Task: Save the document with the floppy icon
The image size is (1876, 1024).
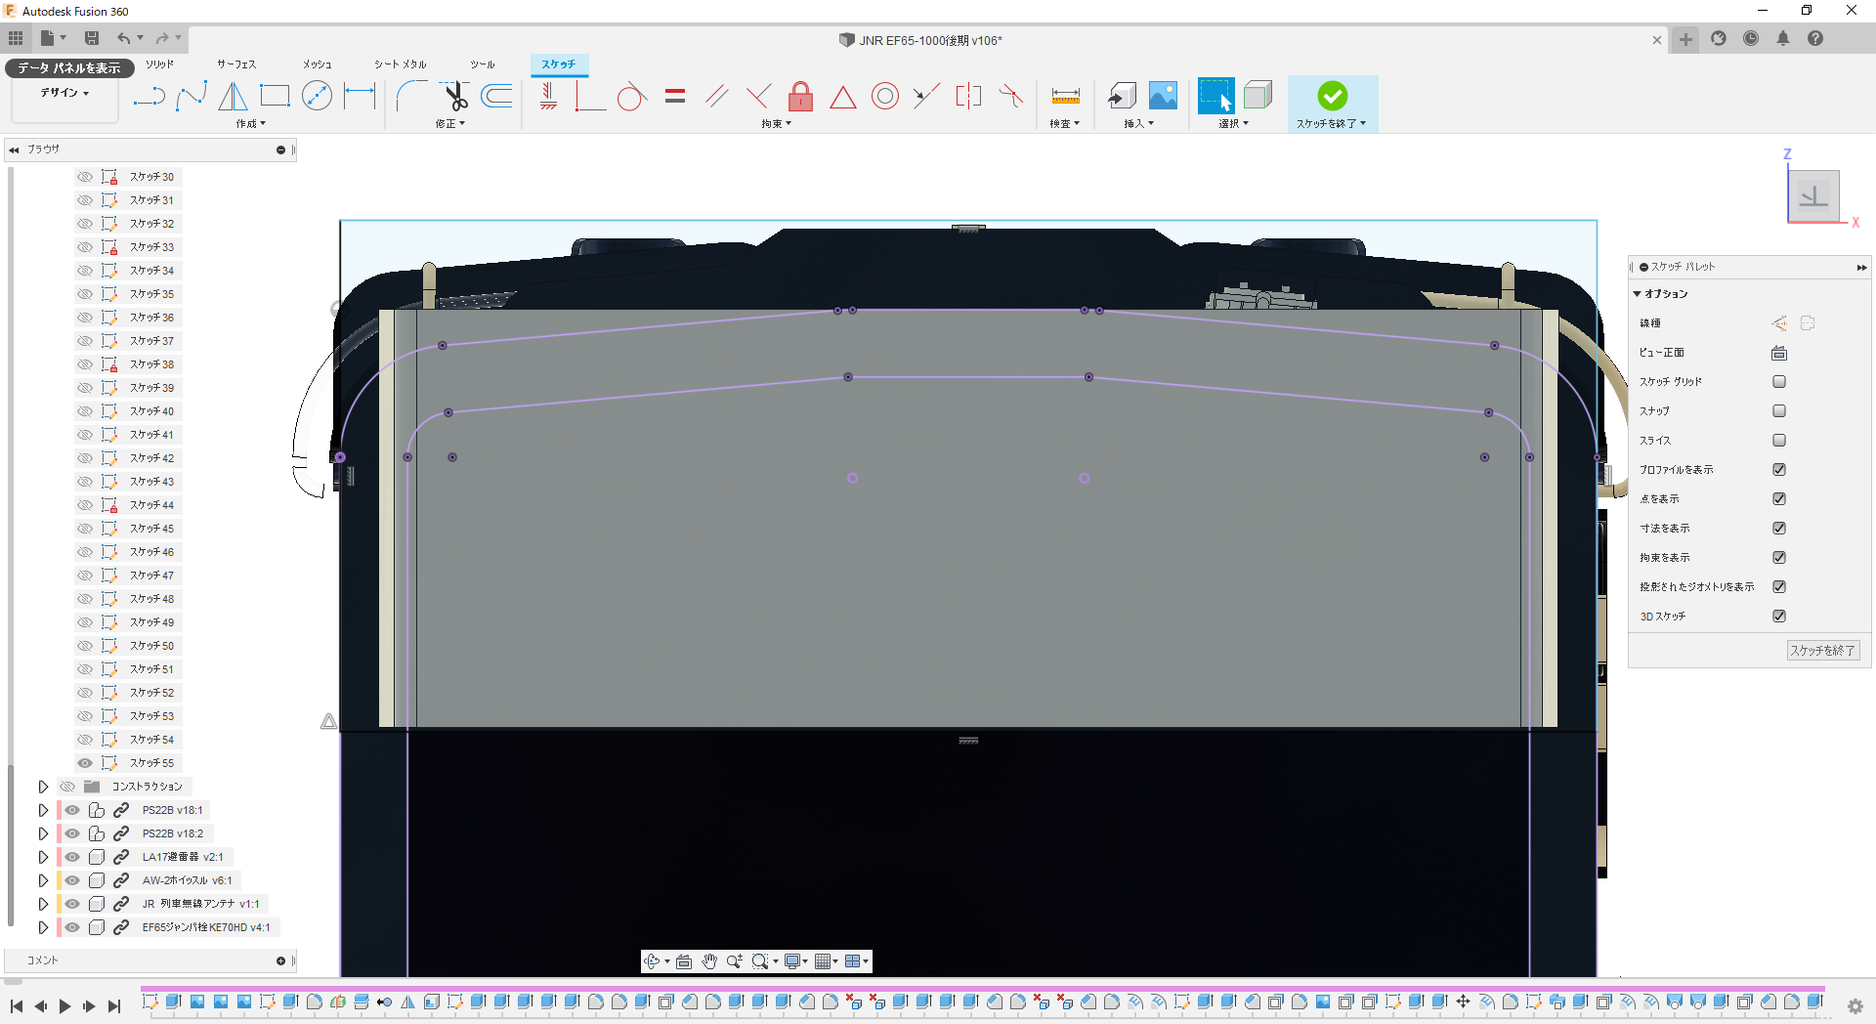Action: pyautogui.click(x=92, y=39)
